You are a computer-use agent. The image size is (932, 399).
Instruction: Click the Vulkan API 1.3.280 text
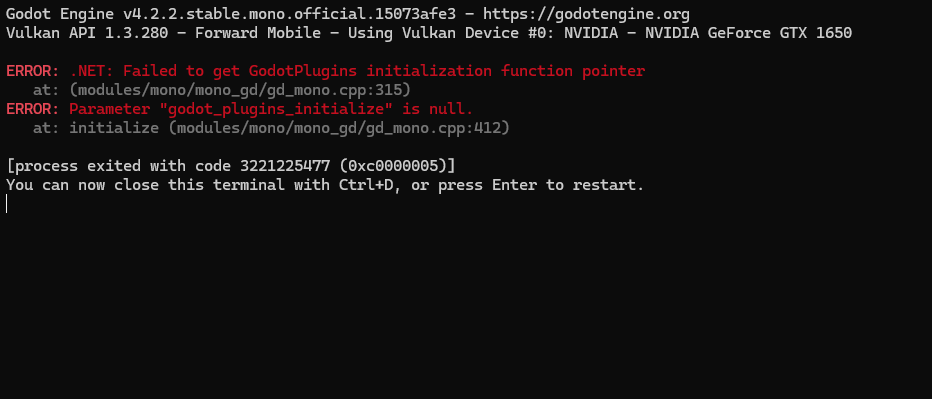pos(87,33)
